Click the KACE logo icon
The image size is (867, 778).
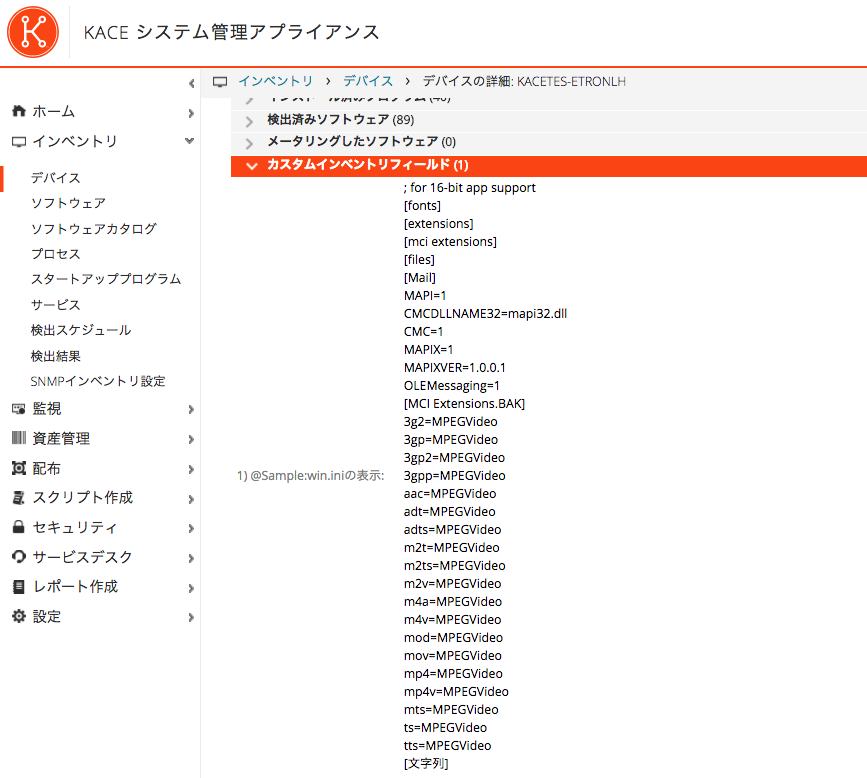point(33,32)
